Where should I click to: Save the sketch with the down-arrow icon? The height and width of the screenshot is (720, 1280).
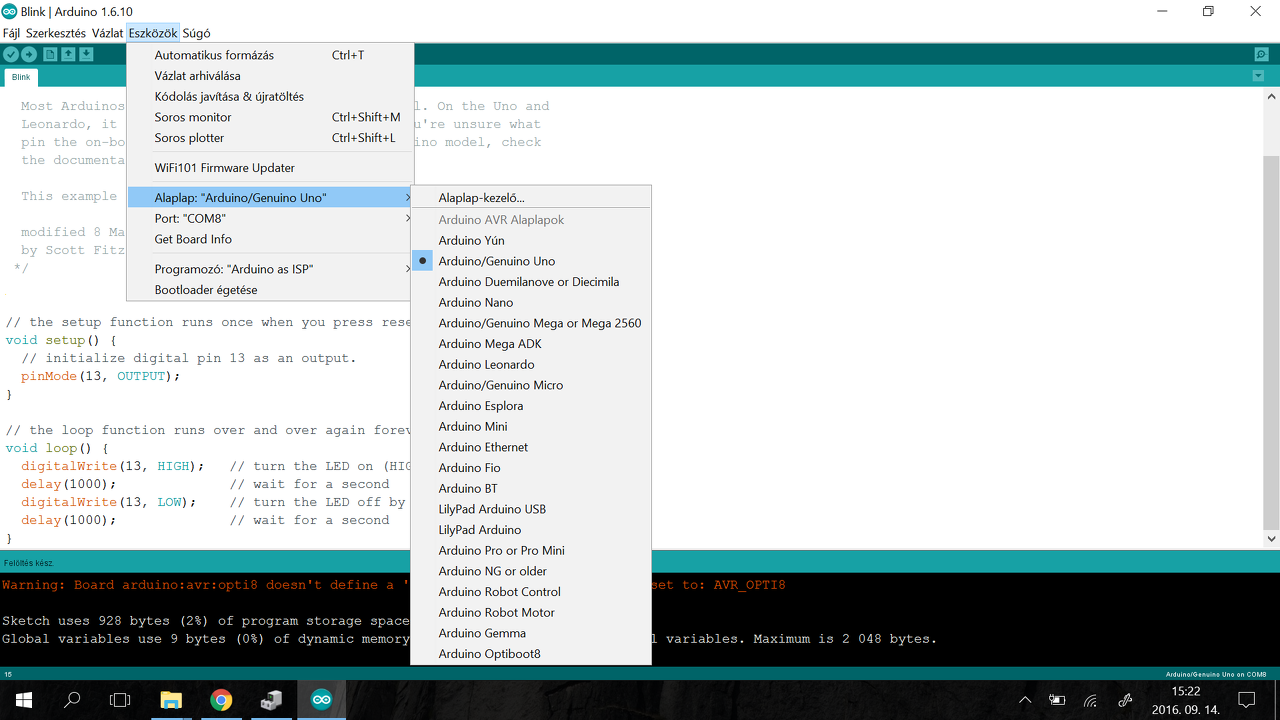click(87, 54)
